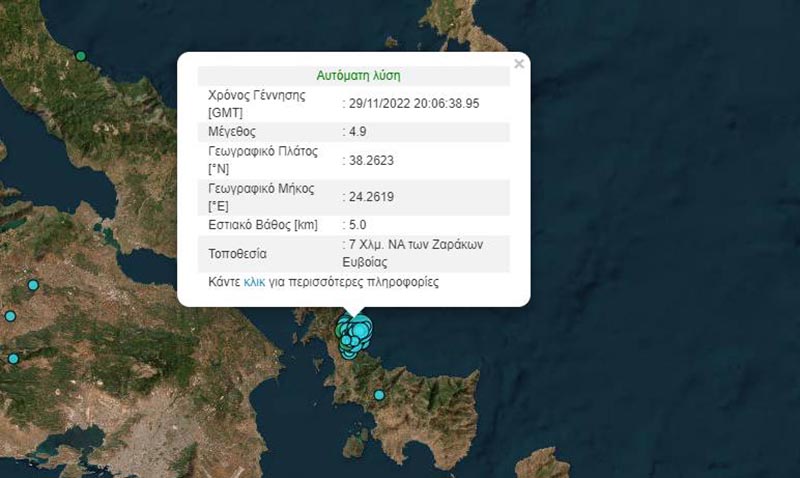This screenshot has width=800, height=478.
Task: Close the earthquake info popup
Action: coord(518,64)
